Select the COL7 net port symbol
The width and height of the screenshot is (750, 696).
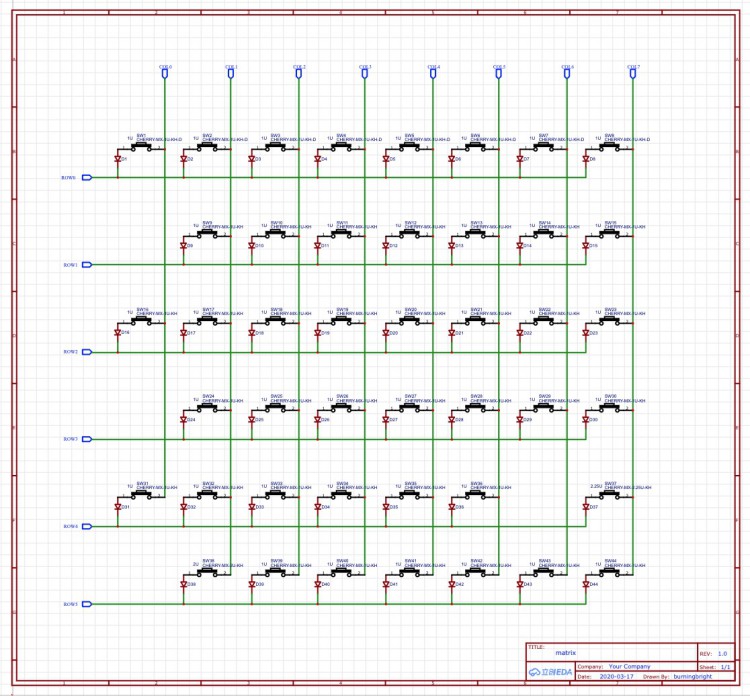pyautogui.click(x=633, y=74)
